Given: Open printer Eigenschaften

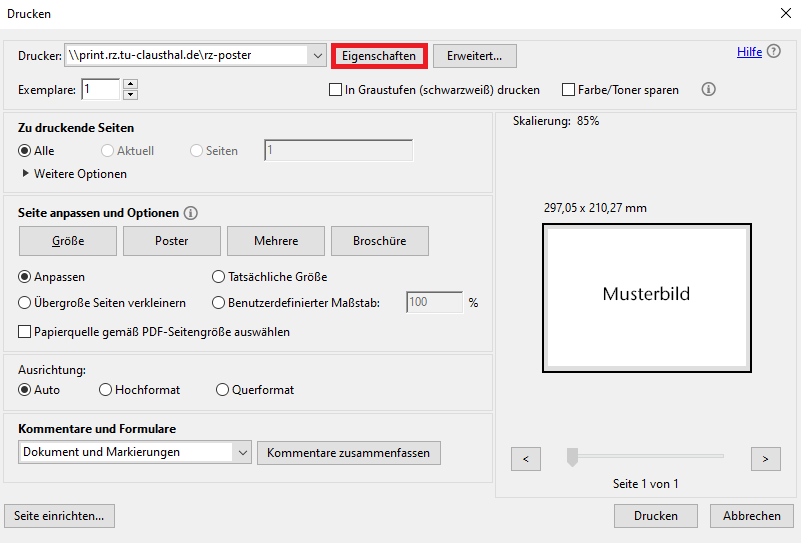Looking at the screenshot, I should click(379, 56).
